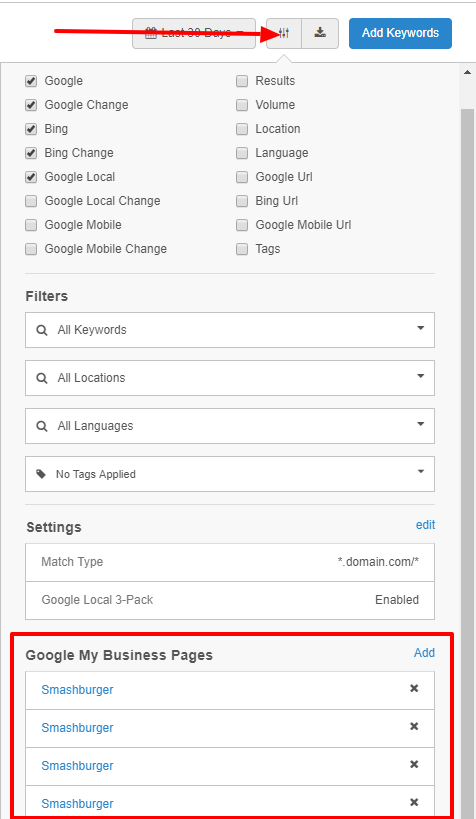Click the tag icon in No Tags Applied
The width and height of the screenshot is (476, 819).
point(41,474)
